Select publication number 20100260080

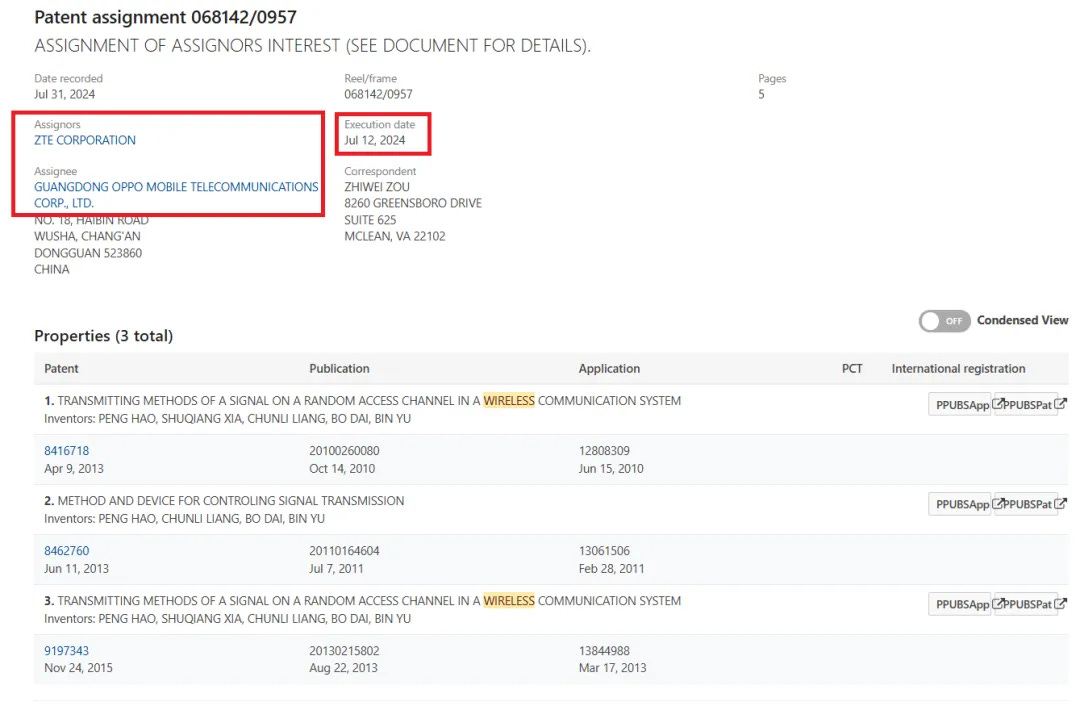click(344, 451)
